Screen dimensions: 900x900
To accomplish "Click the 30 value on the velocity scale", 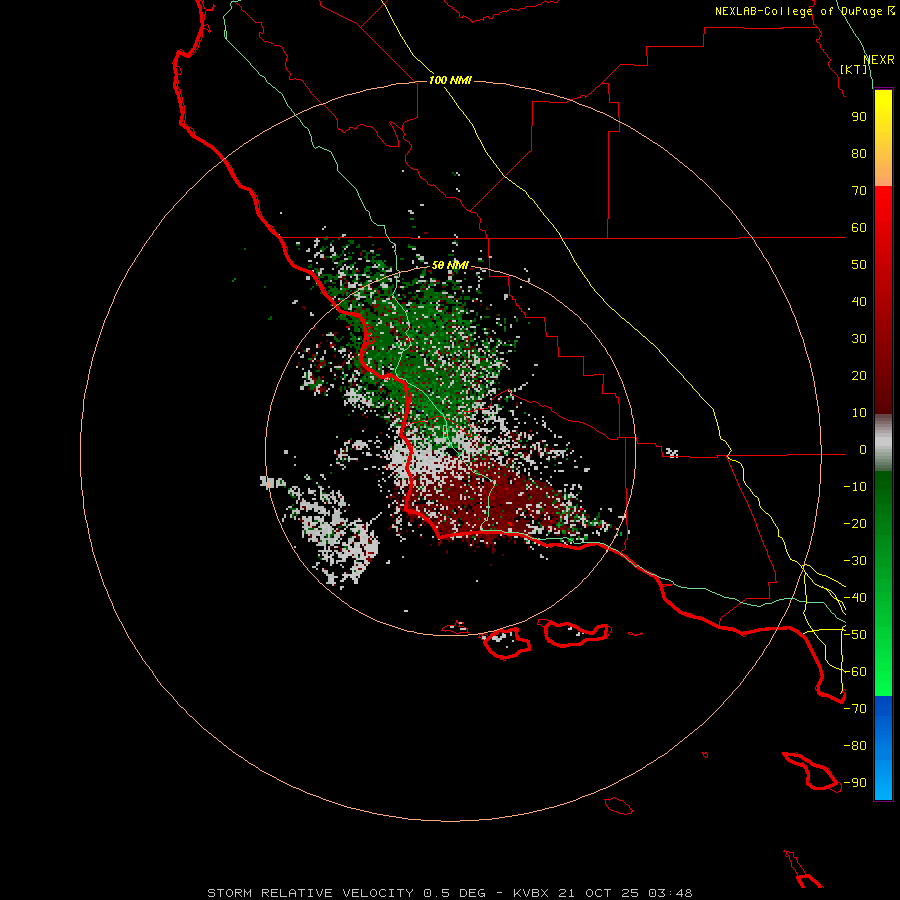I will [859, 339].
